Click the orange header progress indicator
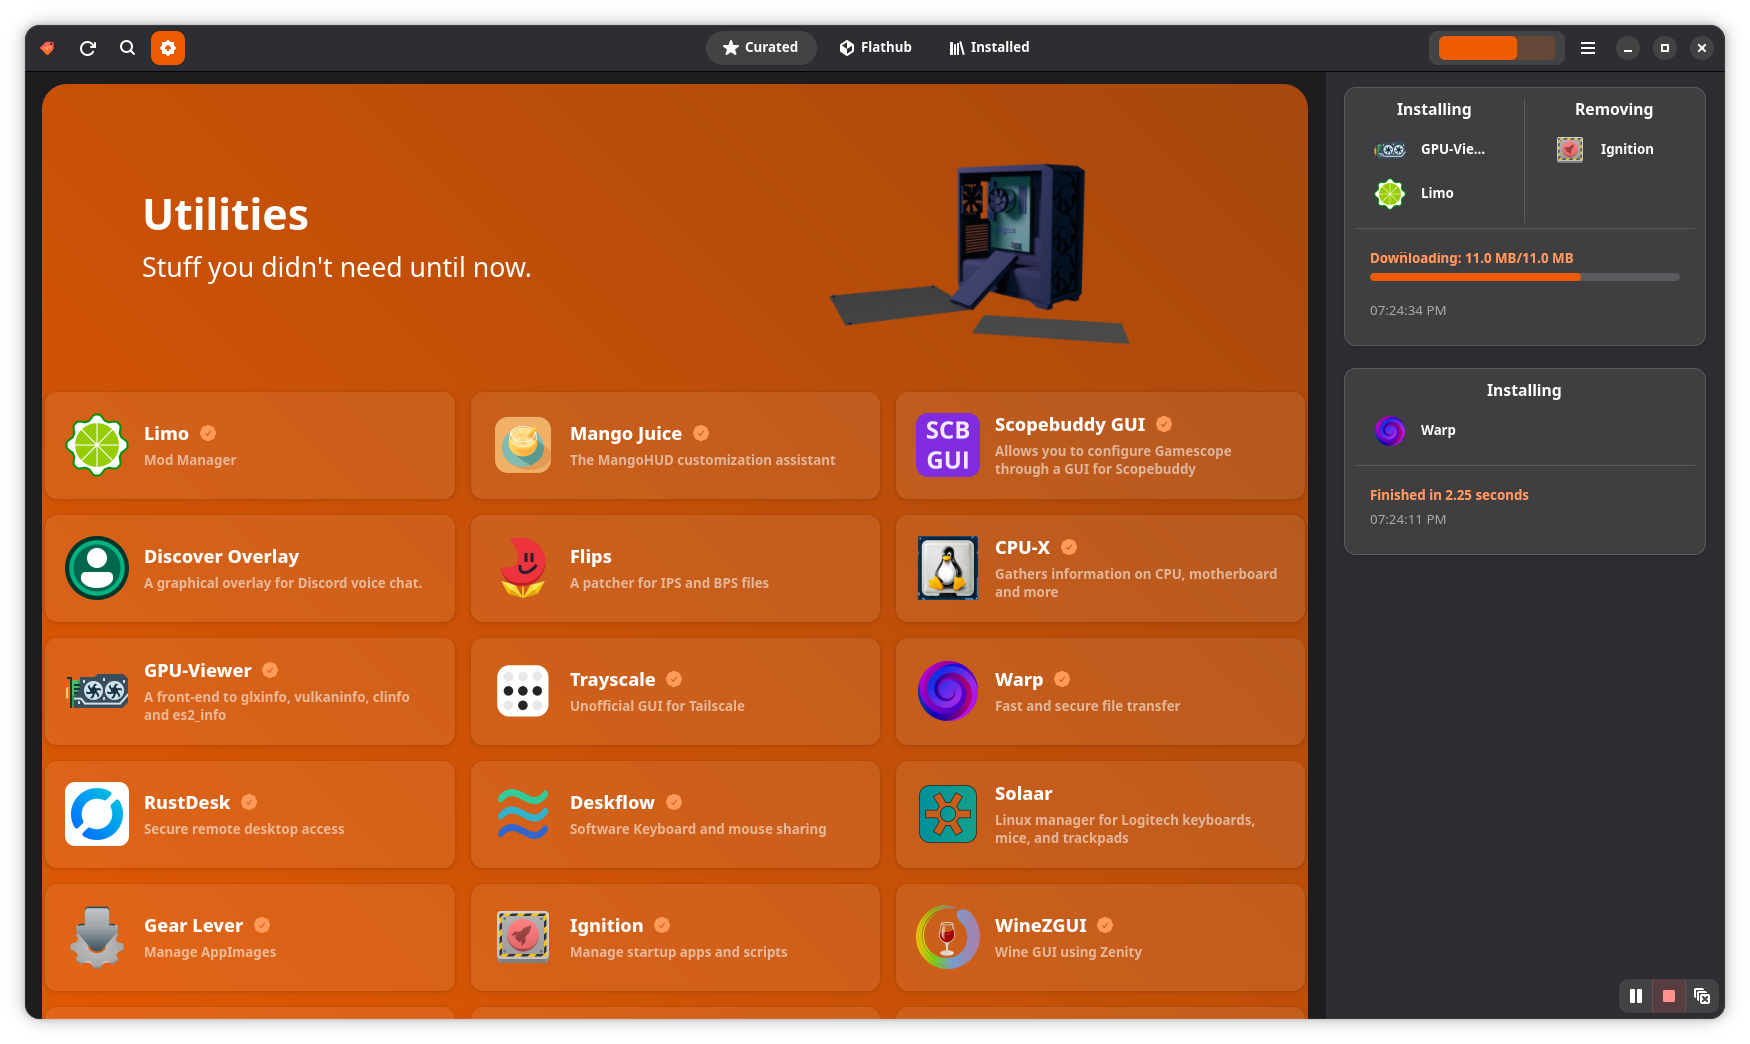 pyautogui.click(x=1497, y=48)
